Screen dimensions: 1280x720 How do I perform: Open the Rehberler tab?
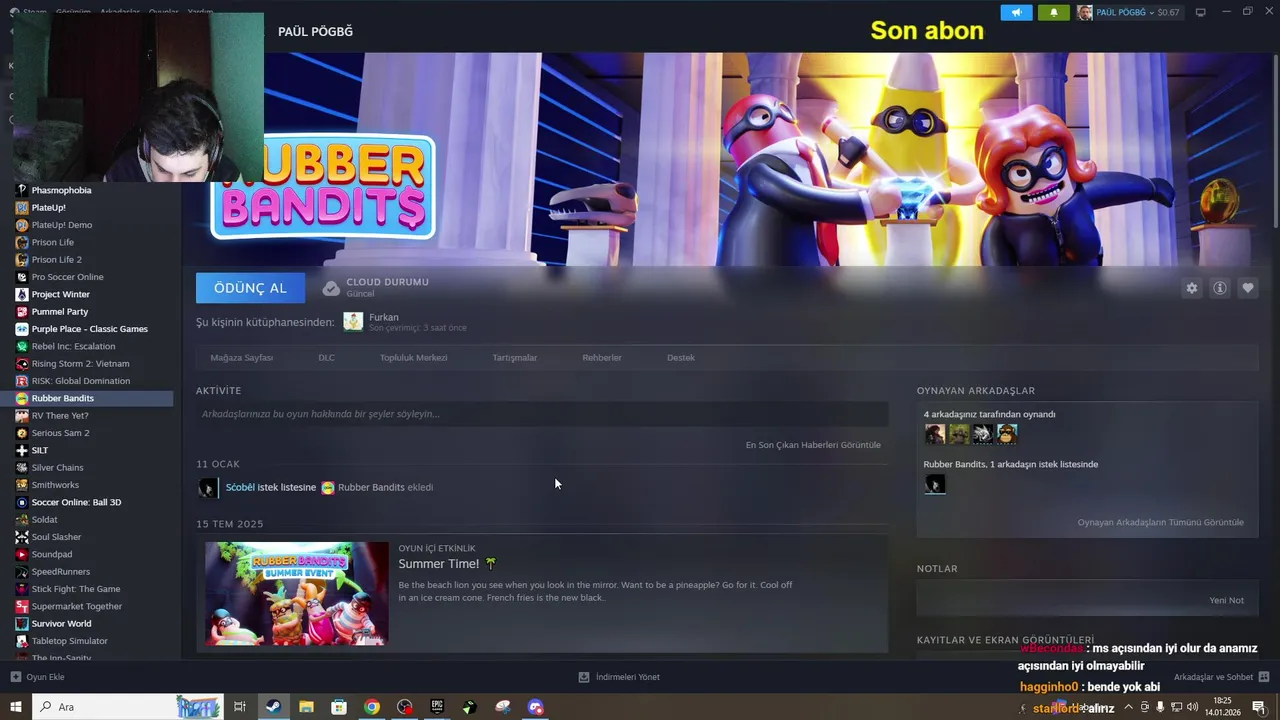point(602,357)
